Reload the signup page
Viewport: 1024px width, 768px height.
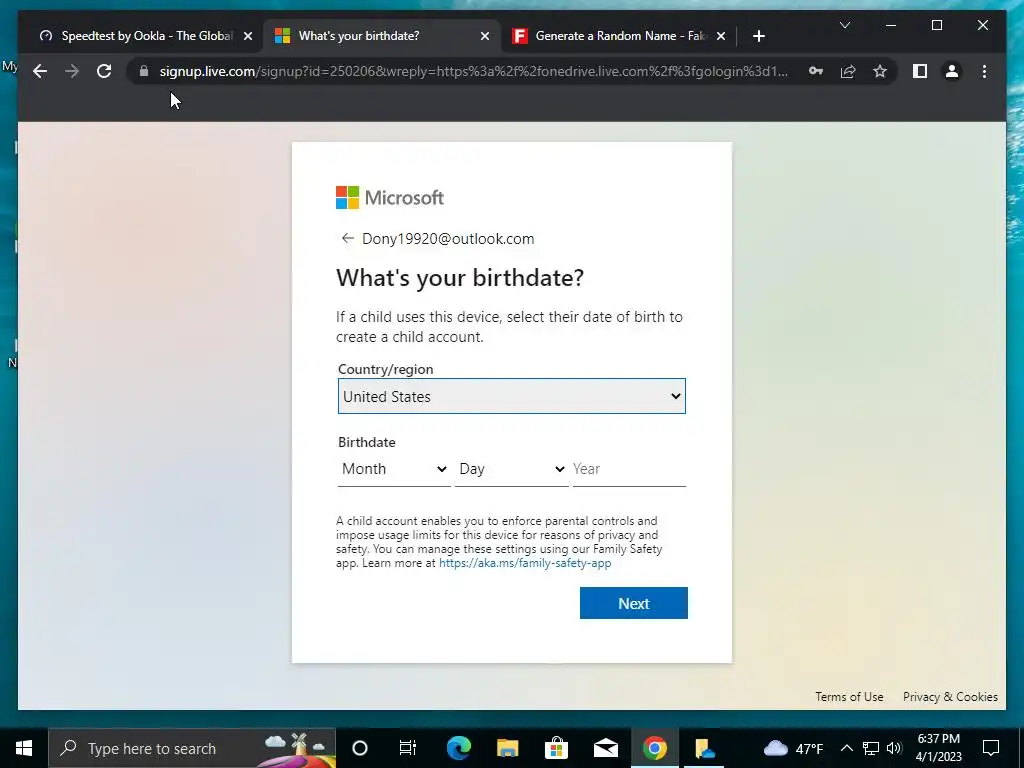(x=104, y=71)
